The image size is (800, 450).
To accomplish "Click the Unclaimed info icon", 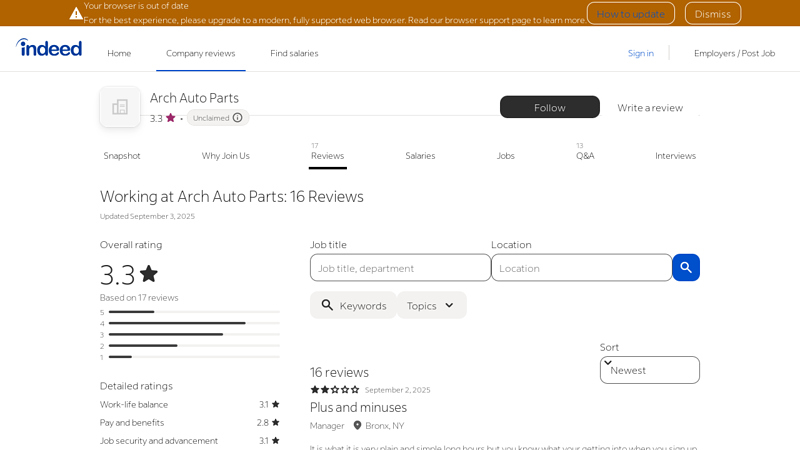I will point(238,118).
